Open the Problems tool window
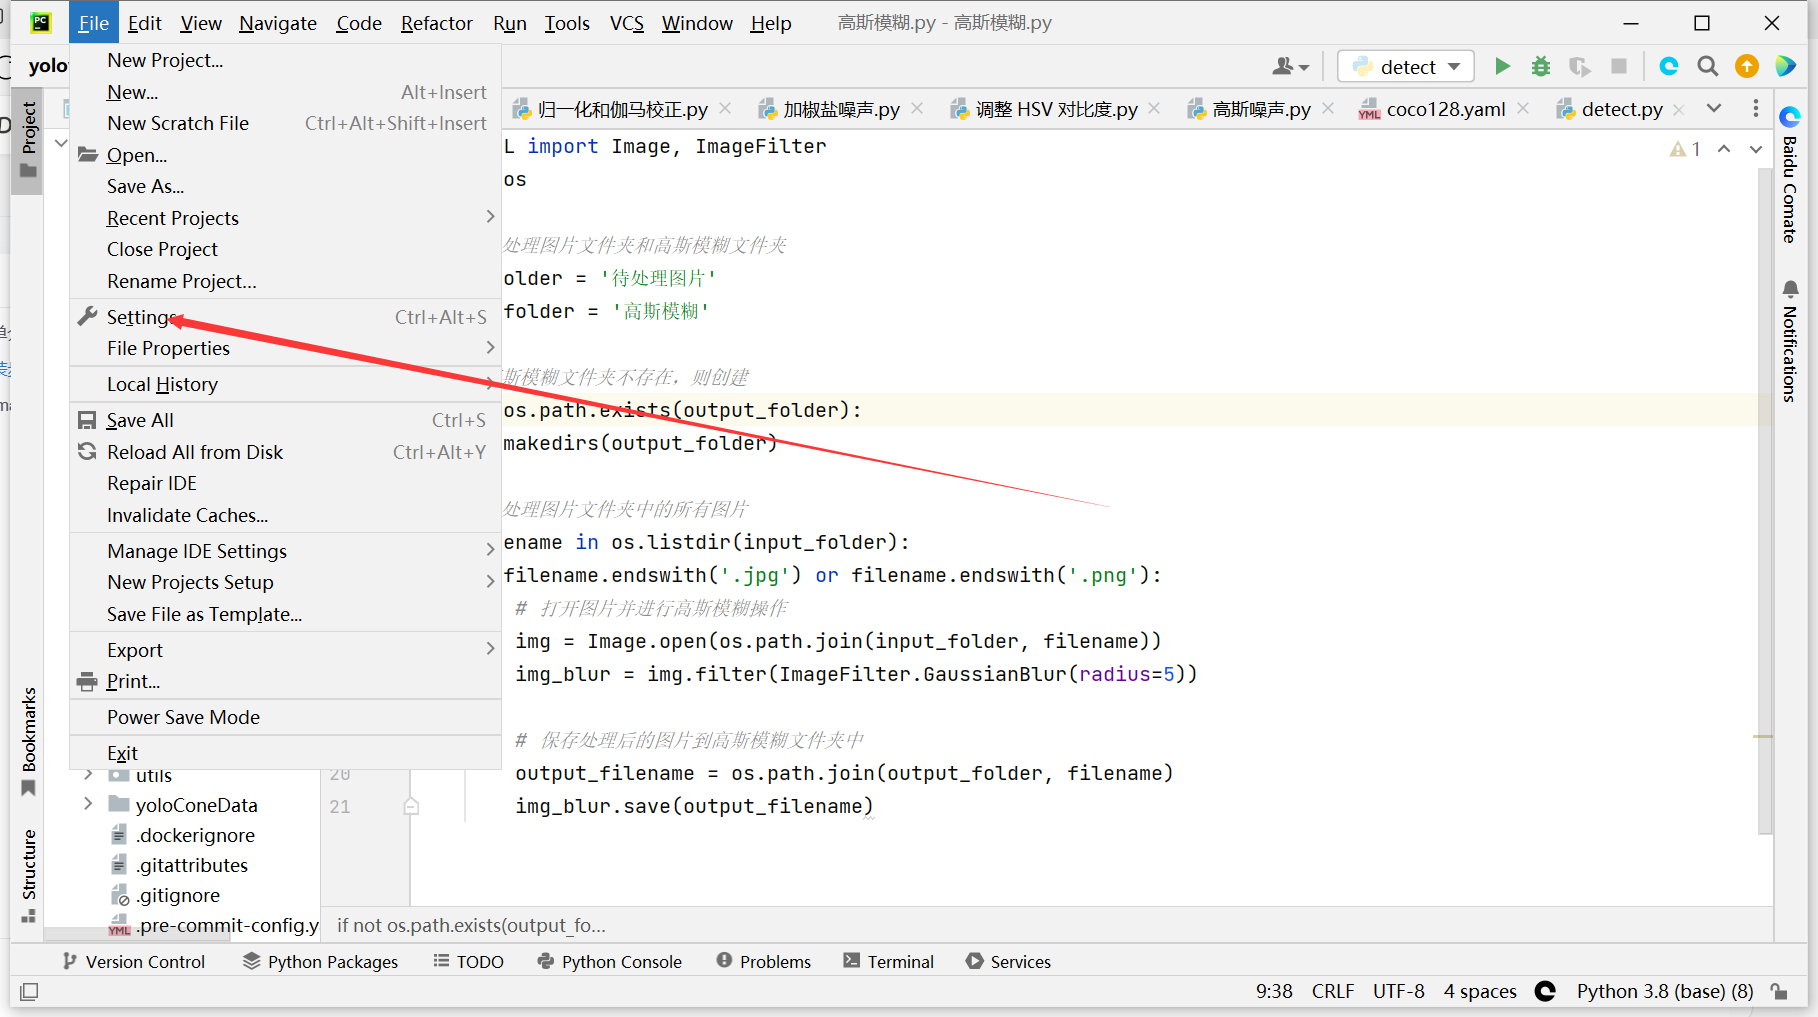 coord(763,961)
